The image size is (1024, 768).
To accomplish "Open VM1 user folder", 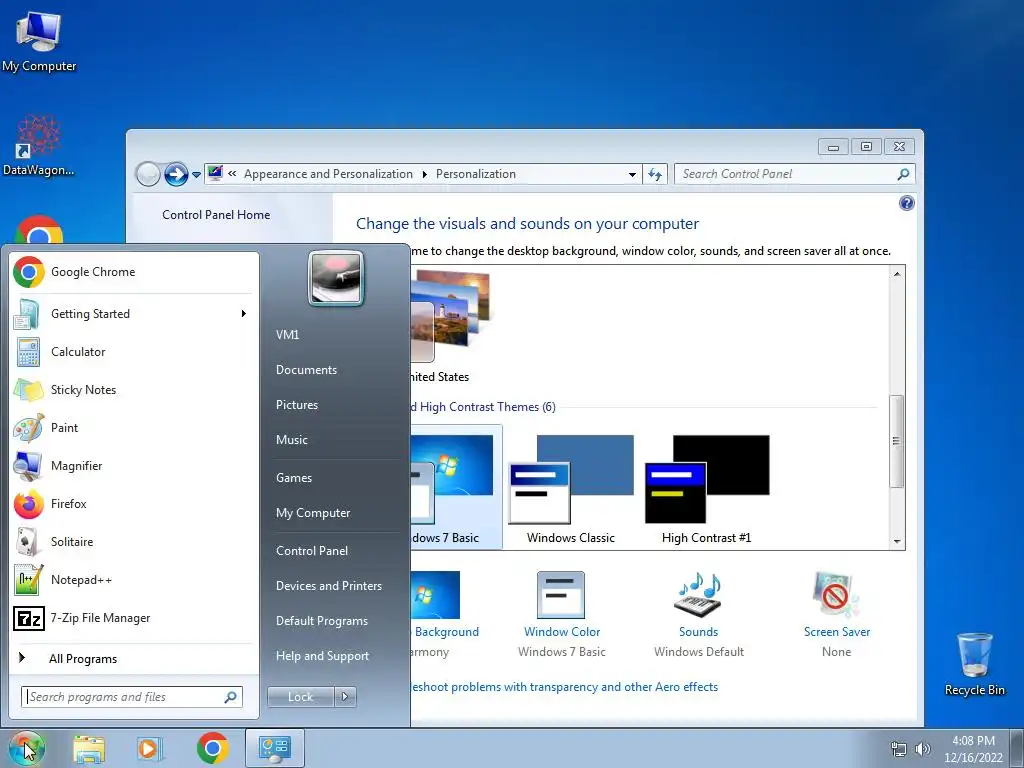I will pos(287,334).
